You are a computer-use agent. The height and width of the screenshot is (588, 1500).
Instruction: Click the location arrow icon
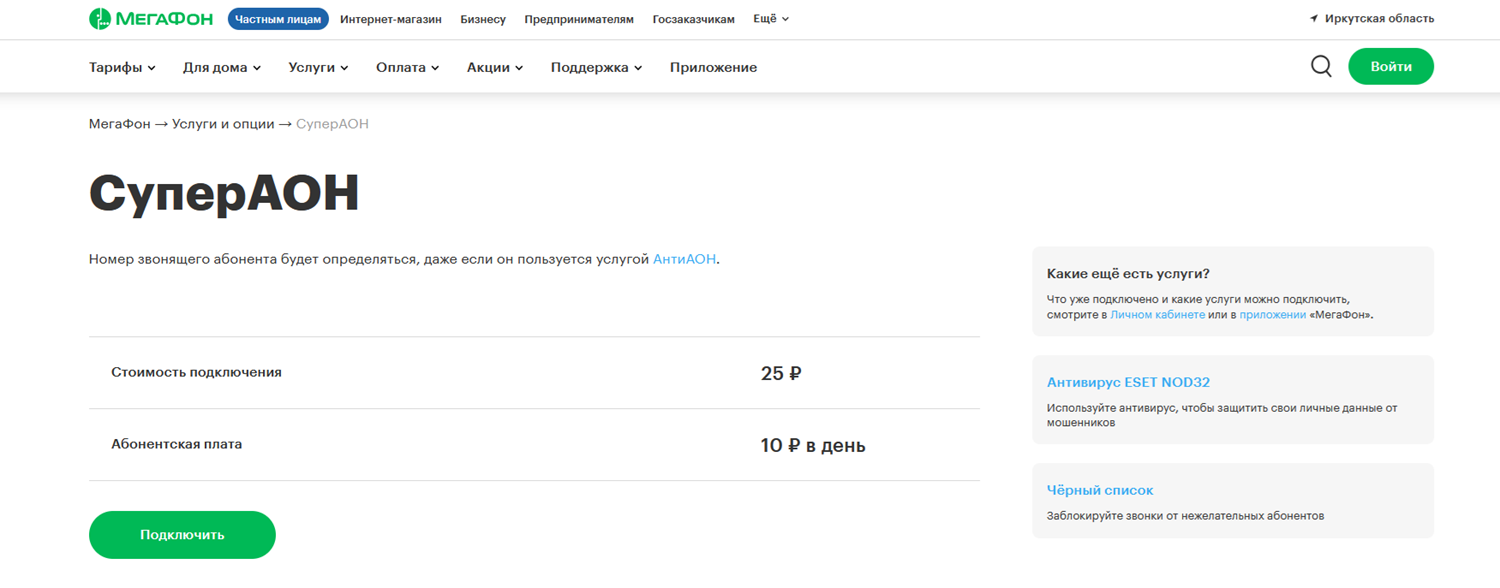(1314, 19)
